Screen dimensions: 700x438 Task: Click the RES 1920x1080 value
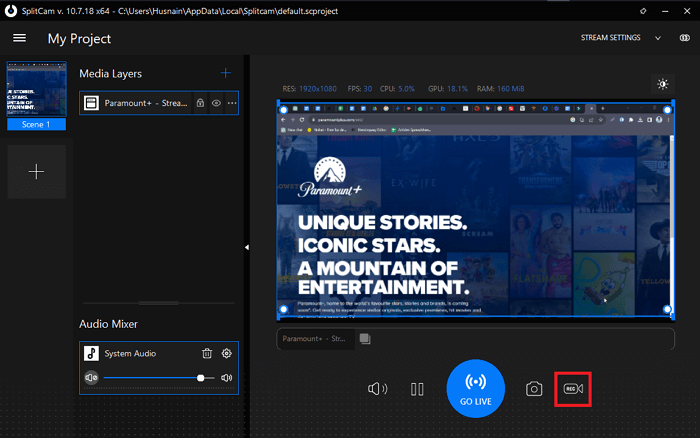tap(318, 89)
